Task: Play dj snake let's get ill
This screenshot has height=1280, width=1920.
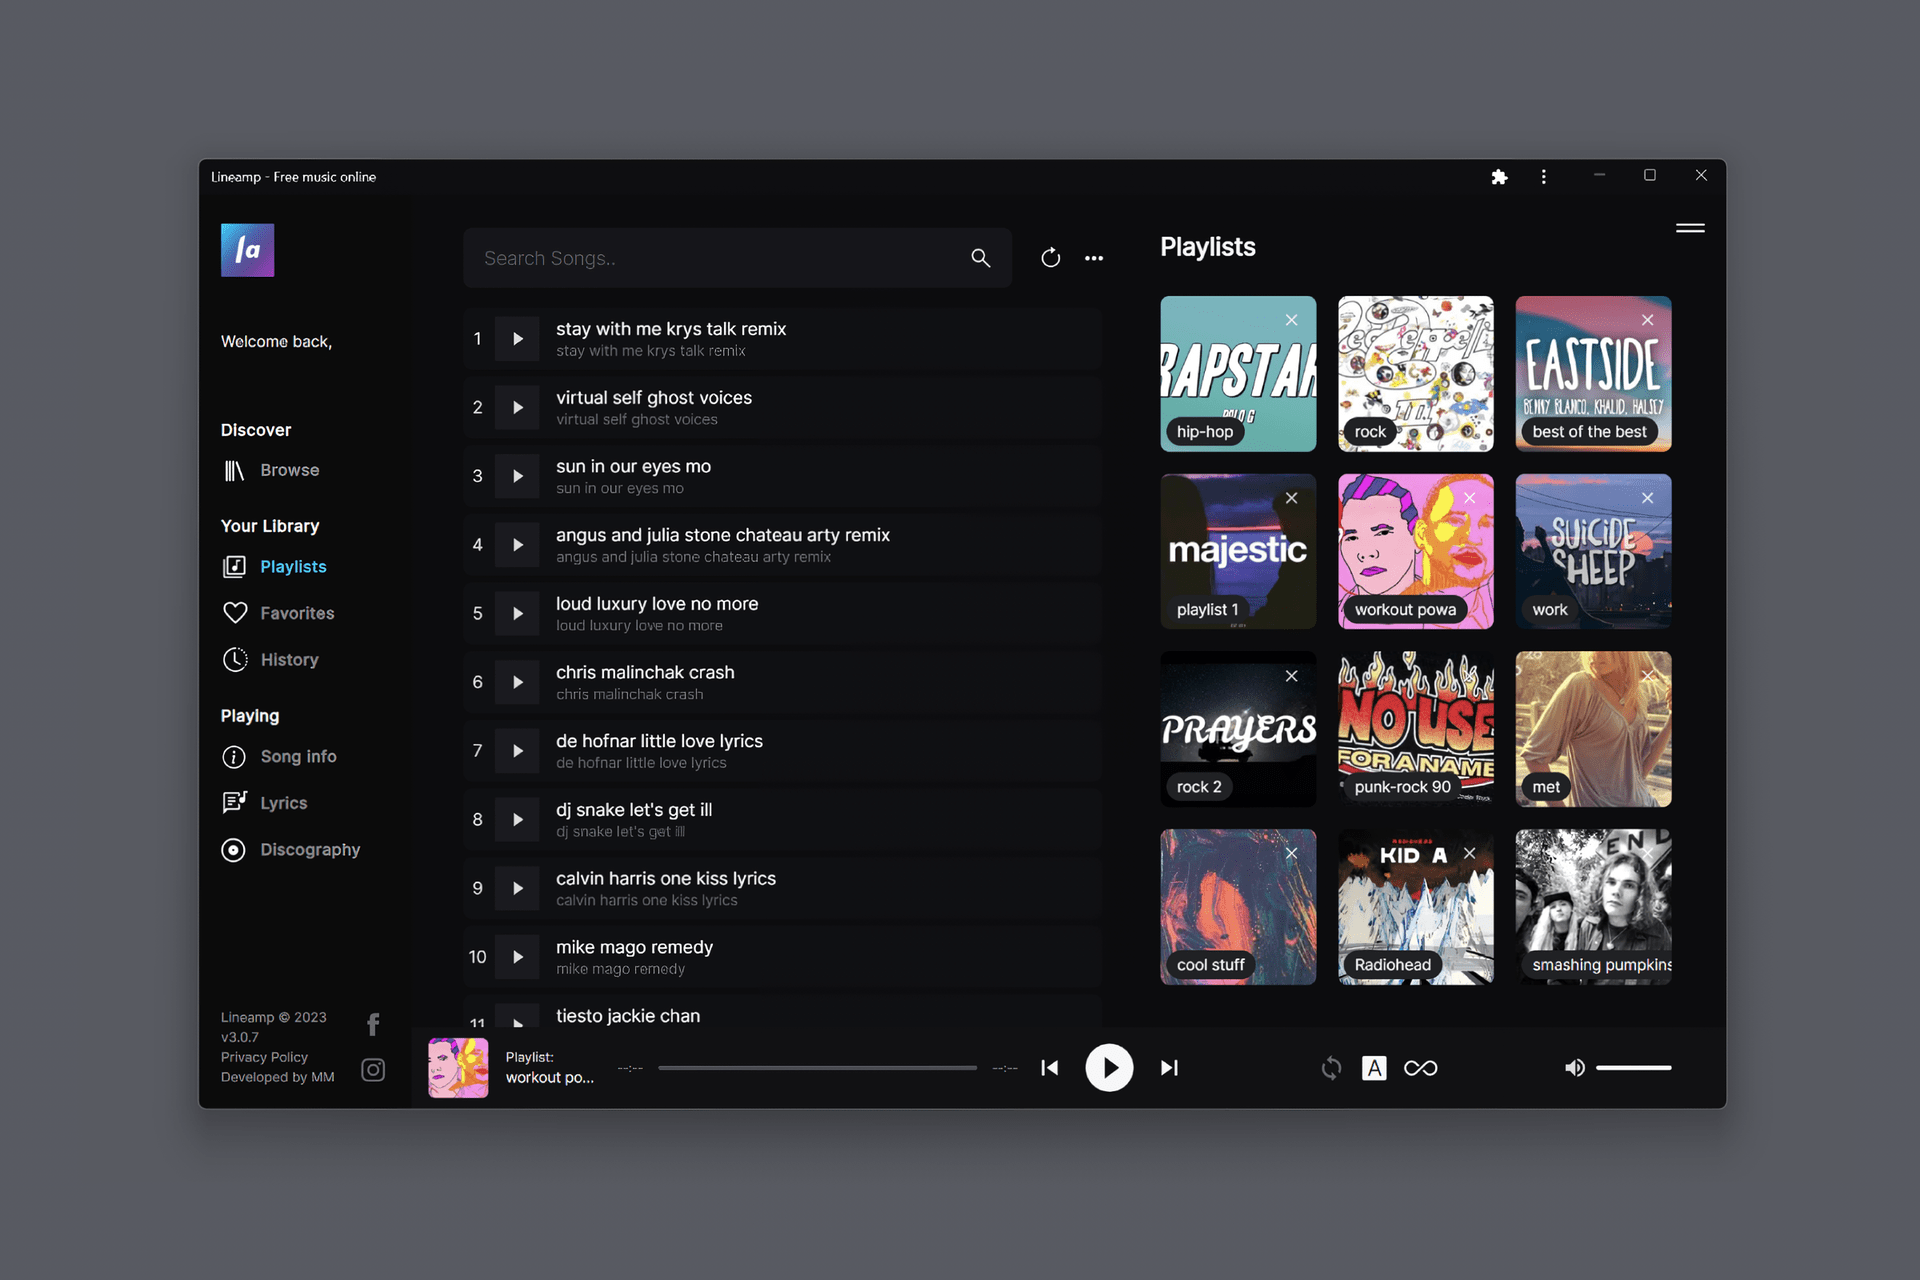Action: click(x=517, y=820)
